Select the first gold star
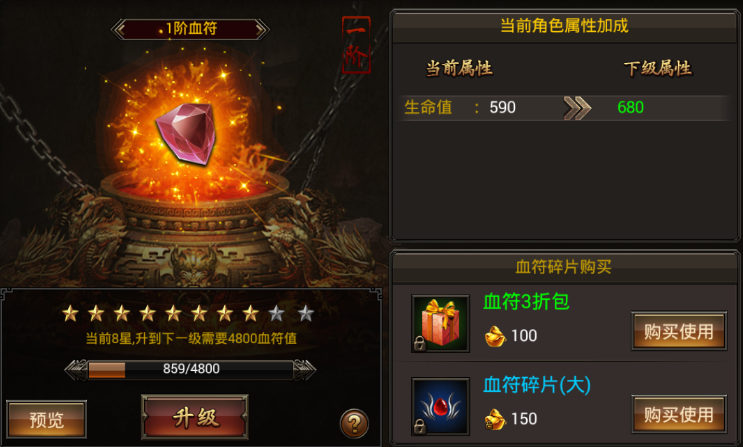Viewport: 743px width, 447px height. click(x=70, y=313)
